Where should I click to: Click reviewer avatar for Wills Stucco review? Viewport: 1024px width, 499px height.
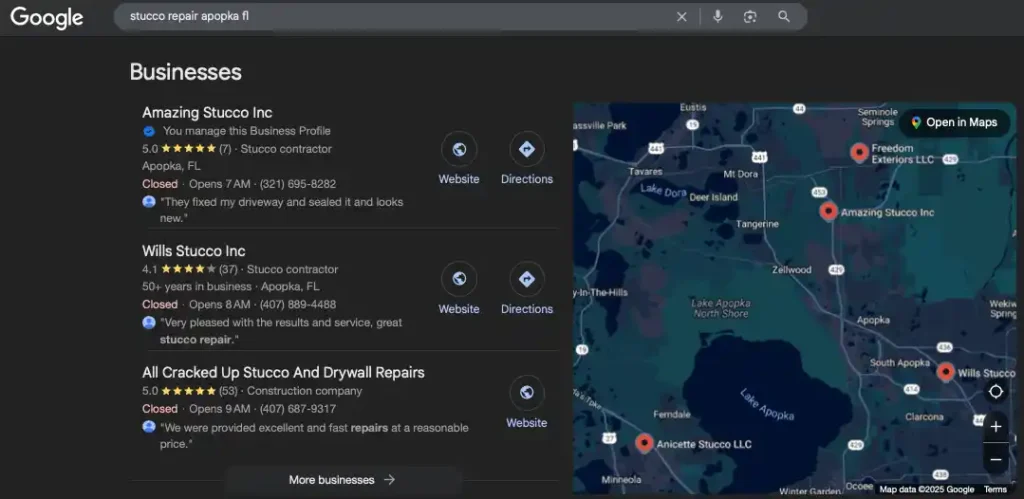(149, 322)
